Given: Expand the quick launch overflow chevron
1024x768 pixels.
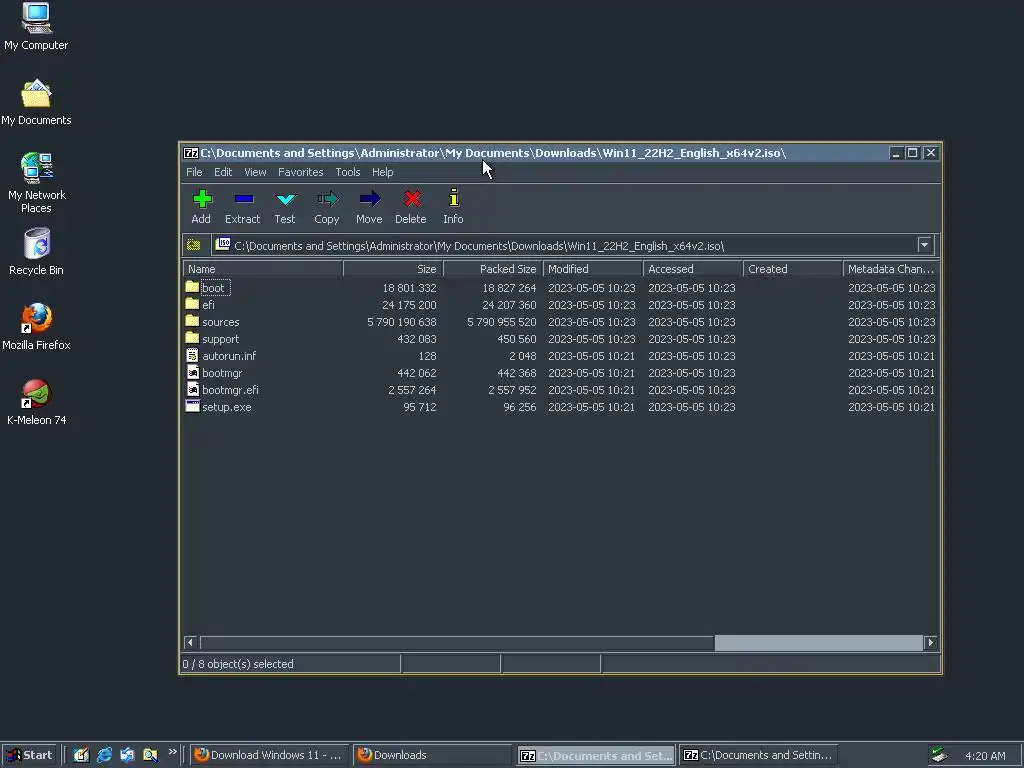Looking at the screenshot, I should 172,752.
